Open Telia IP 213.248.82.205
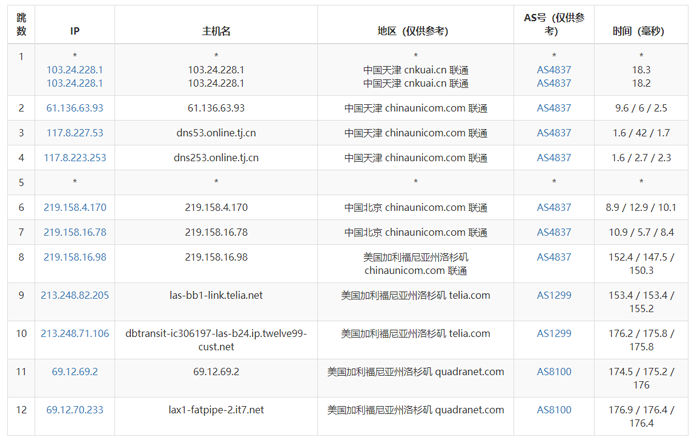 pos(75,295)
